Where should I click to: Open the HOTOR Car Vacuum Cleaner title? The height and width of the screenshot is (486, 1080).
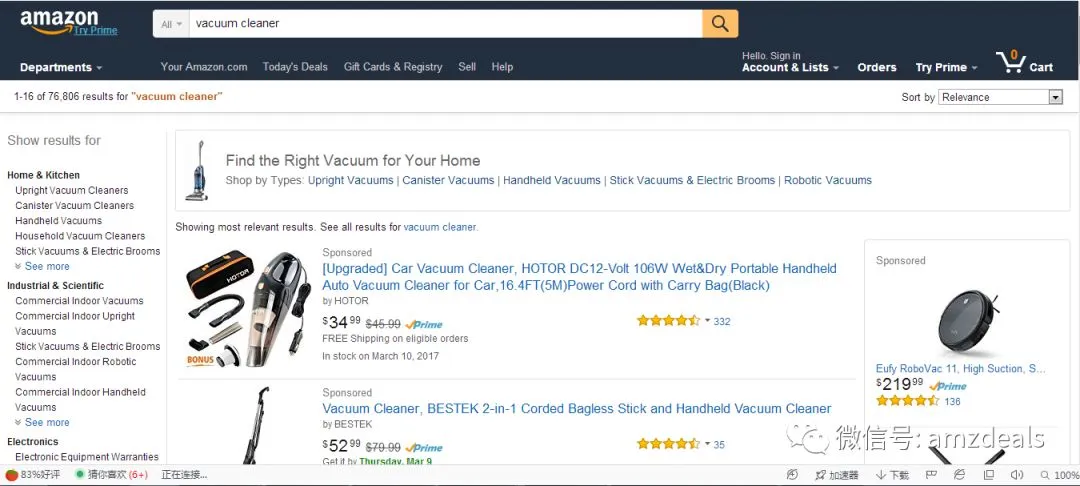pyautogui.click(x=579, y=277)
